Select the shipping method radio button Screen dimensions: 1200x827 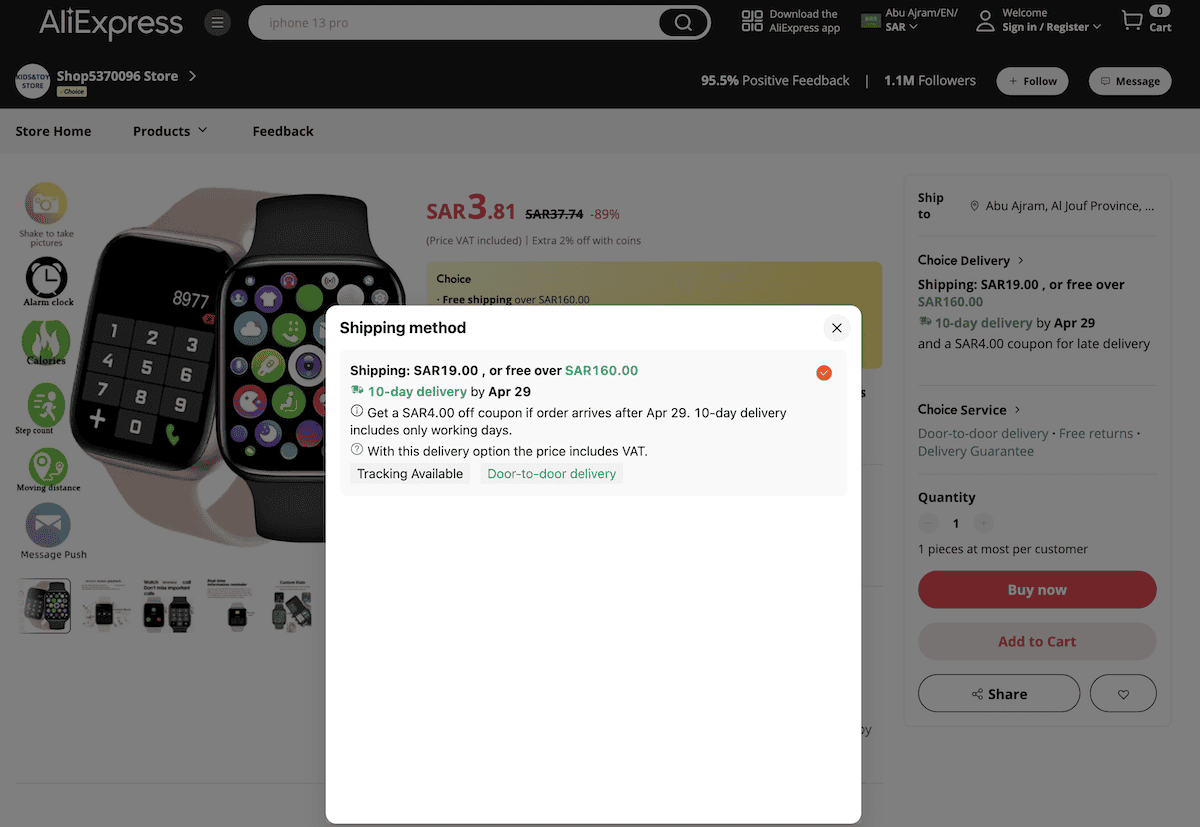(824, 372)
